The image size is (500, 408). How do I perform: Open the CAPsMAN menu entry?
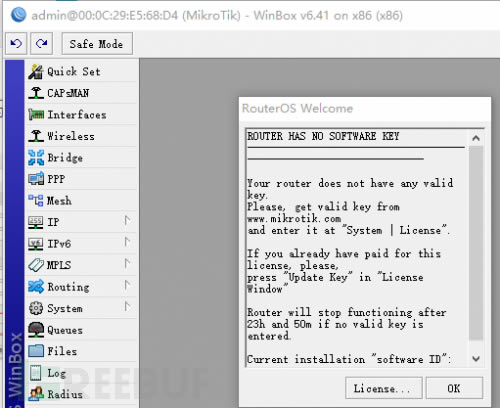coord(82,93)
